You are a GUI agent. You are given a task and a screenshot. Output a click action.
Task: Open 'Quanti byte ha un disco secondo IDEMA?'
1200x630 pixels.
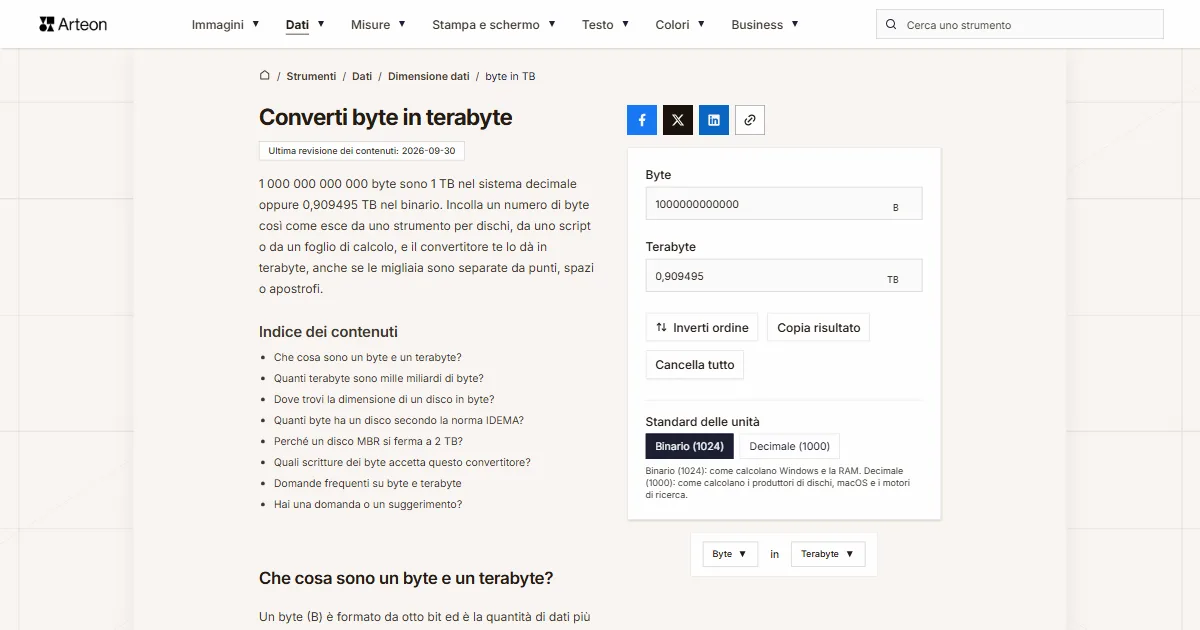coord(399,420)
